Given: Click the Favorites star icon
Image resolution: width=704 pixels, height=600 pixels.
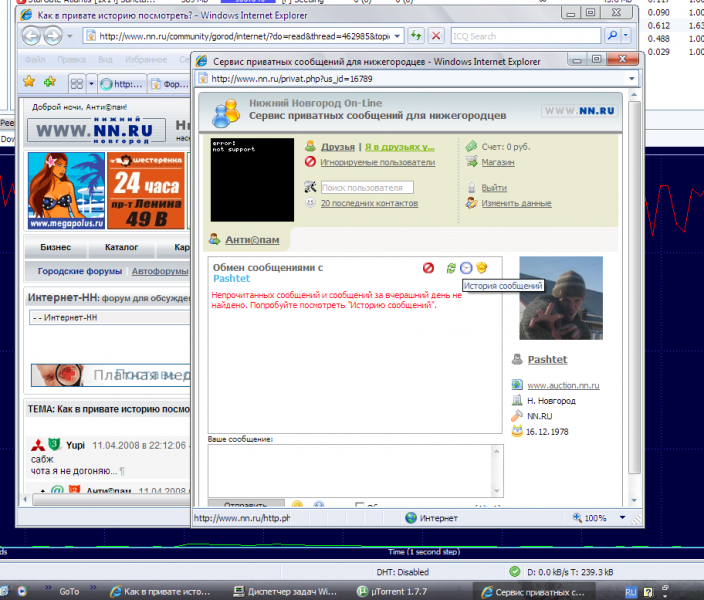Looking at the screenshot, I should tap(29, 82).
